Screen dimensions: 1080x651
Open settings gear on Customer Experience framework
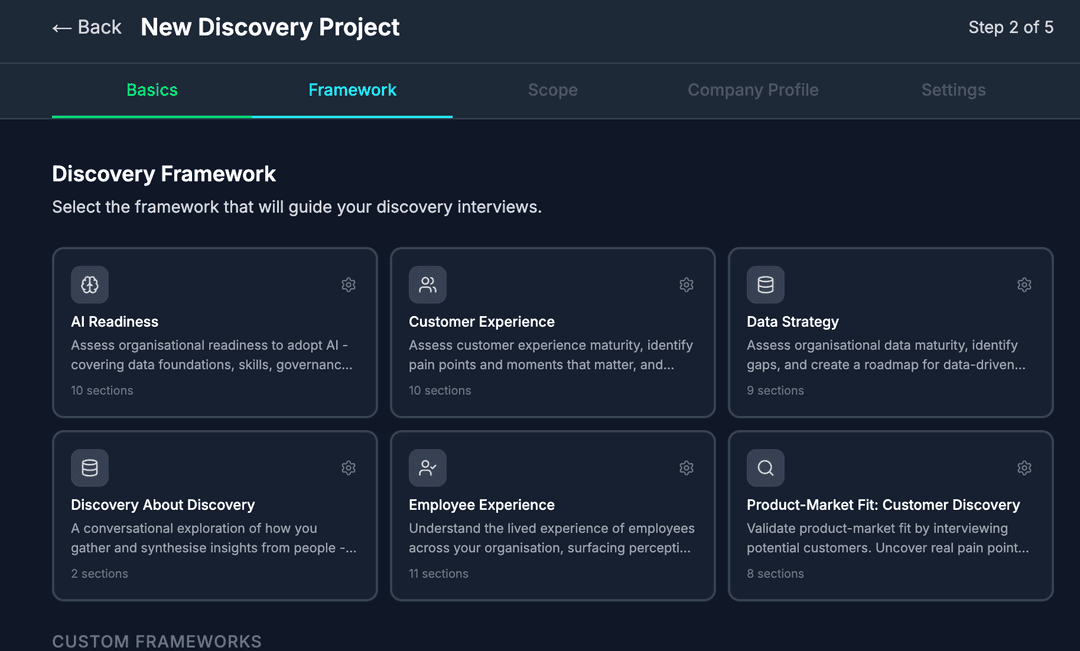click(686, 284)
